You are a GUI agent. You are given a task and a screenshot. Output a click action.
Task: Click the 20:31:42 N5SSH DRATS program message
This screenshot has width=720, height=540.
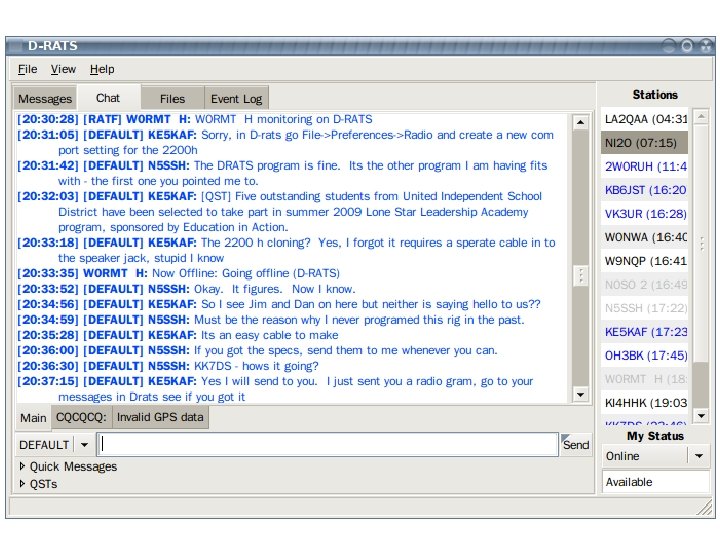282,173
